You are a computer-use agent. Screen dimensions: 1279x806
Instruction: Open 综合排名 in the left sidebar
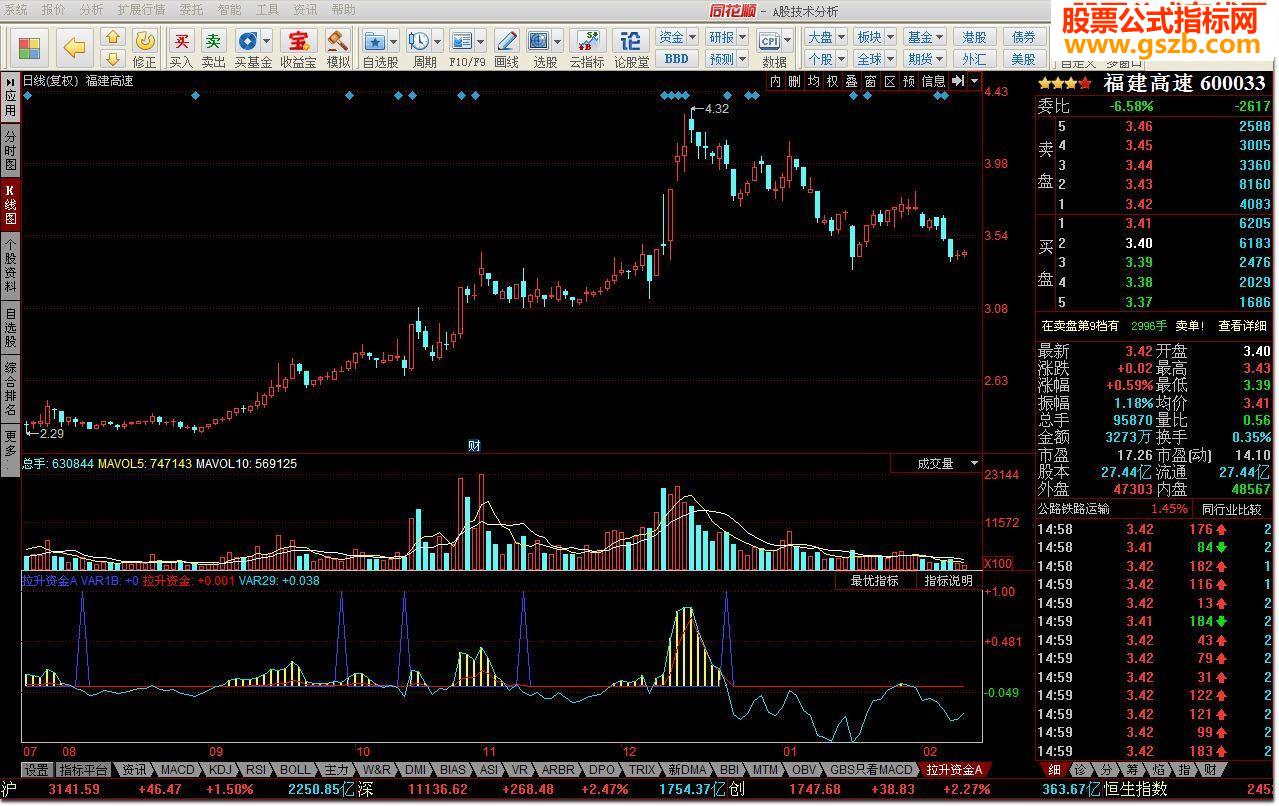(10, 389)
